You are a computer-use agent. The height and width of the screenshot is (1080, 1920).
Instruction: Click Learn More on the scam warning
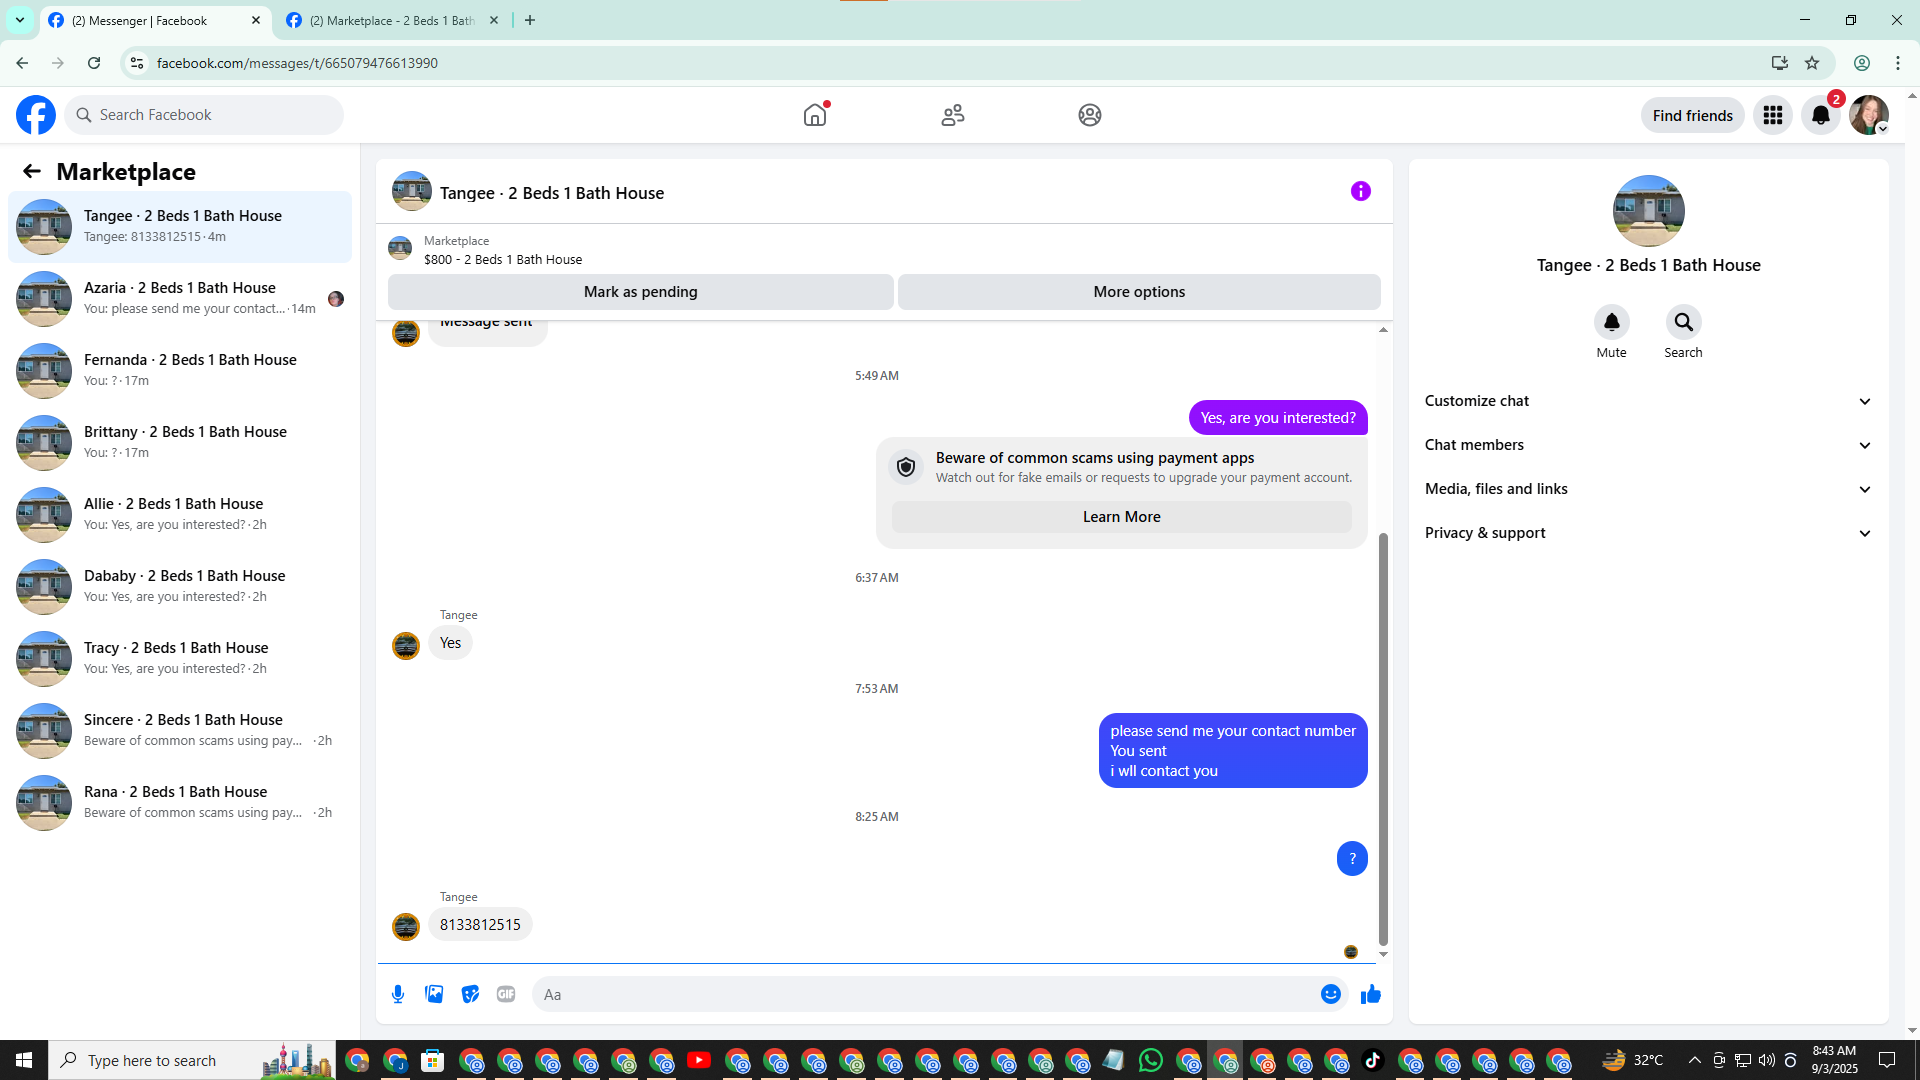[1121, 517]
